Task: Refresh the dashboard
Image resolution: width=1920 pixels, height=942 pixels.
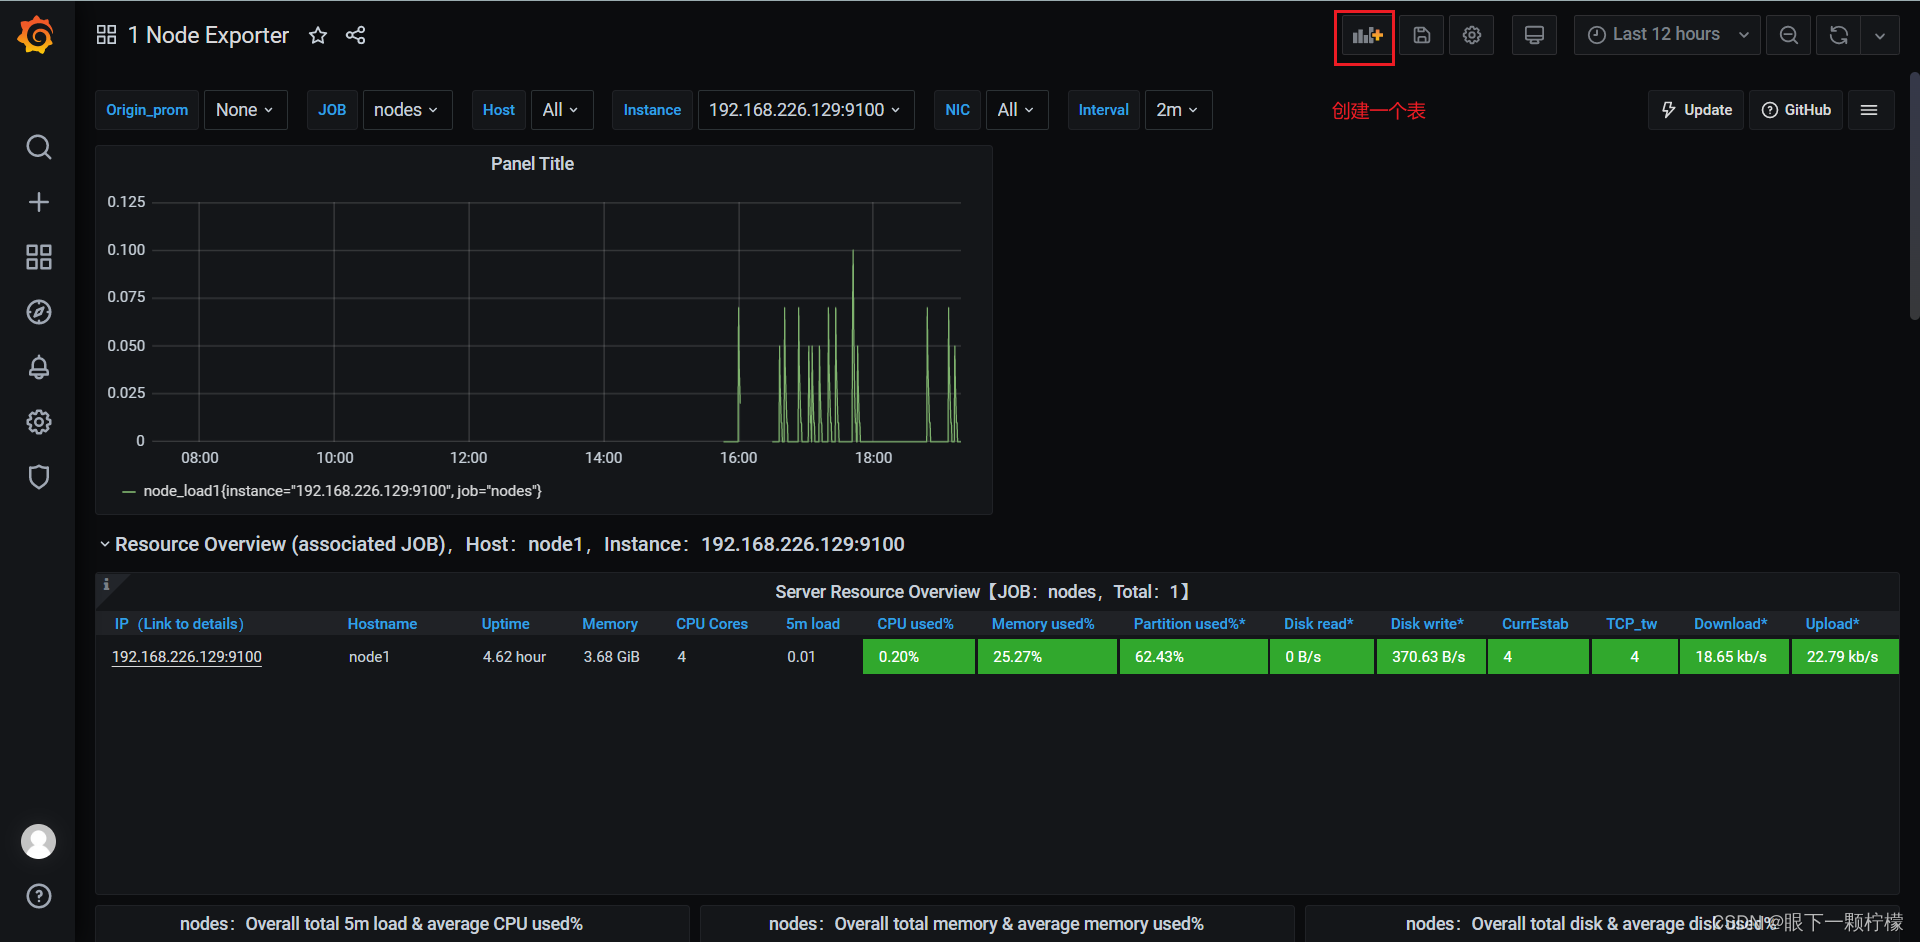Action: [x=1838, y=35]
